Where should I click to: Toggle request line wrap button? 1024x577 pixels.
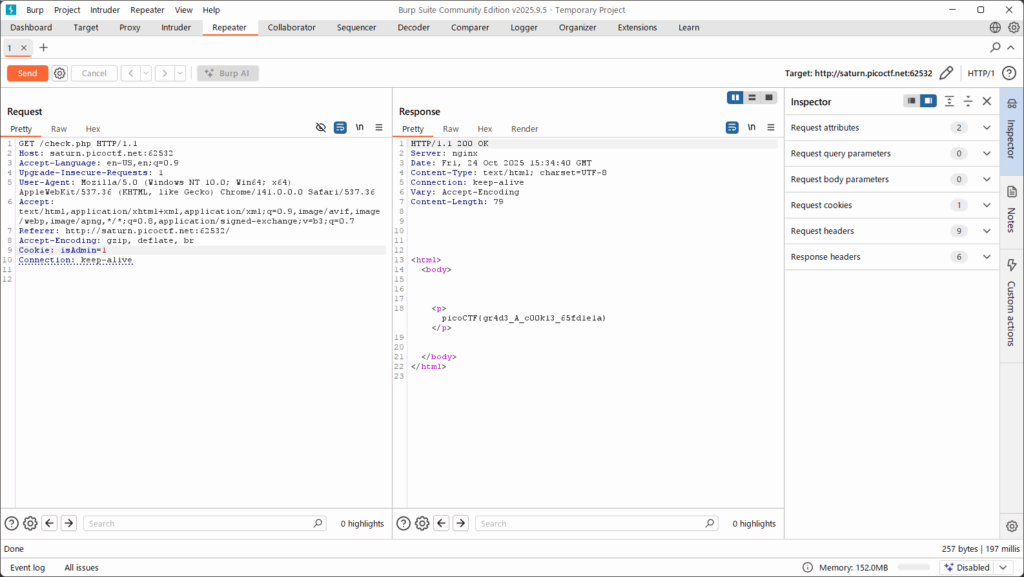point(341,128)
